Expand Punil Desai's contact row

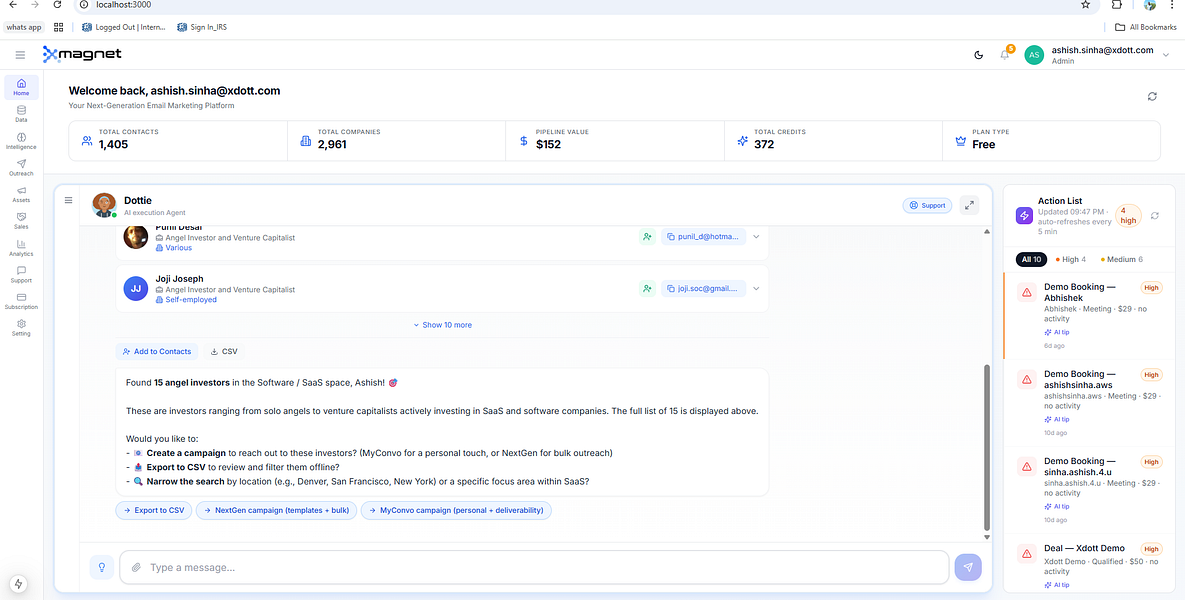756,237
